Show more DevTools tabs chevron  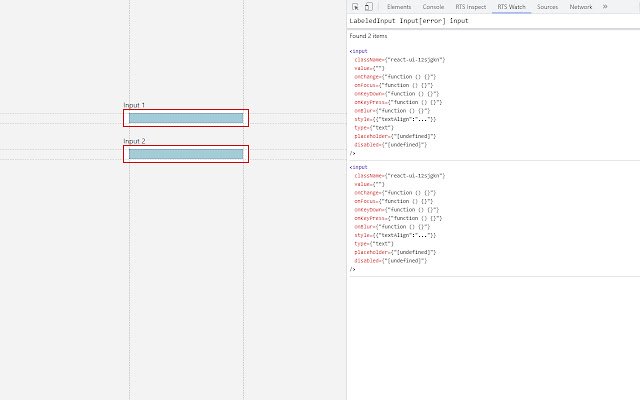[x=605, y=7]
